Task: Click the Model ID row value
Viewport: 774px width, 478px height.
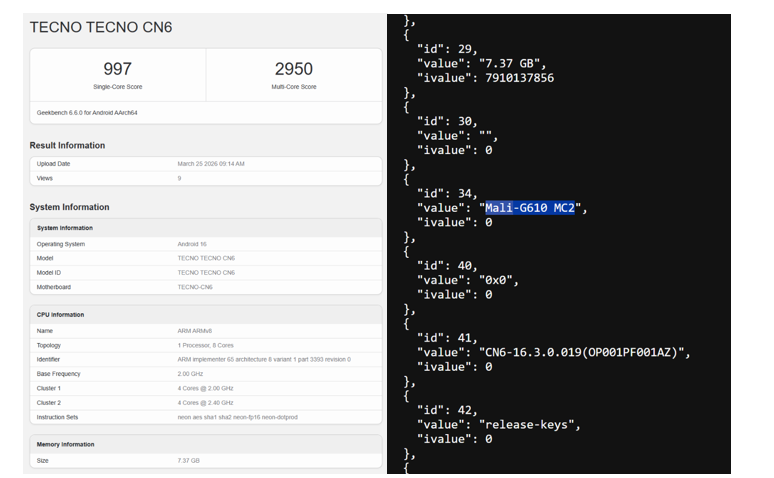Action: tap(206, 273)
